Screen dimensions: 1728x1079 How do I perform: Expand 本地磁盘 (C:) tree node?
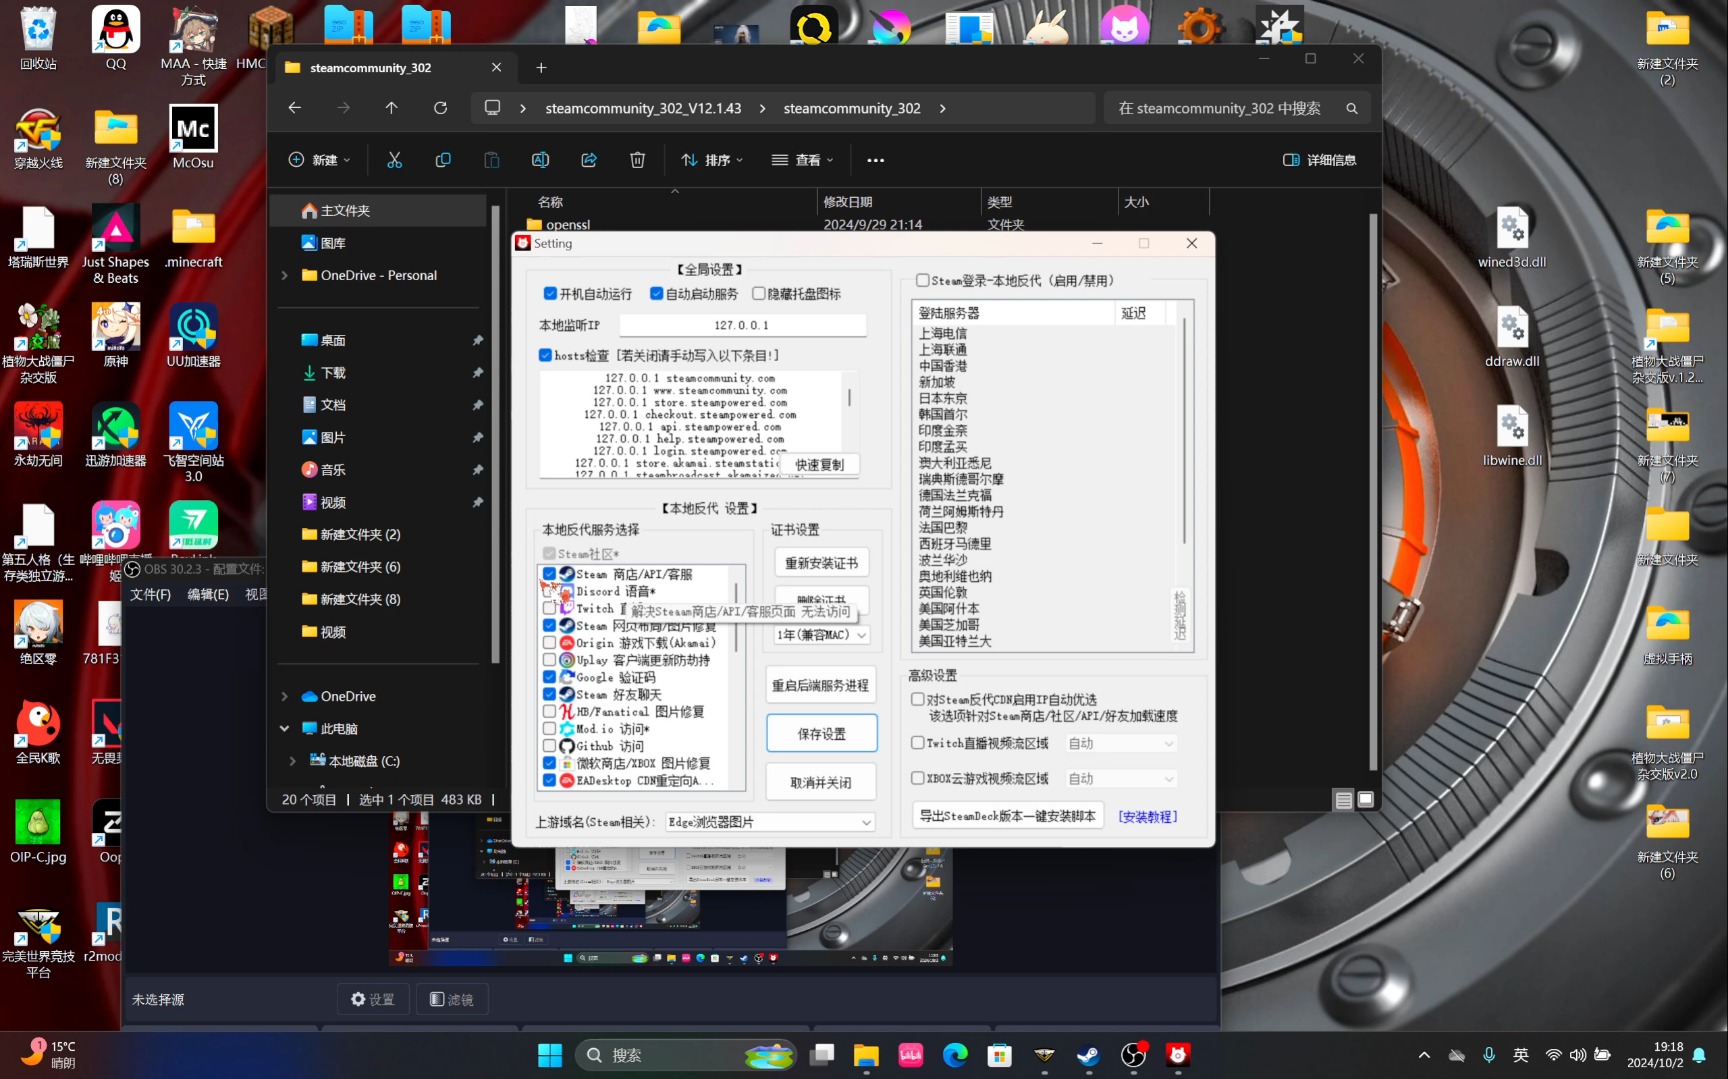pos(292,761)
